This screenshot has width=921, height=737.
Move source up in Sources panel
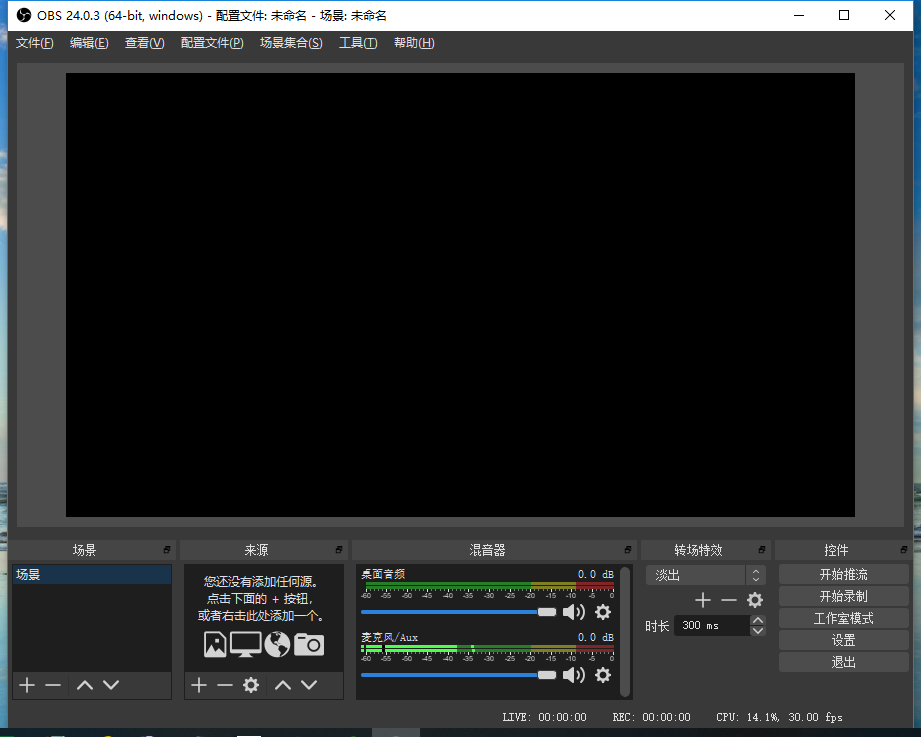[283, 685]
